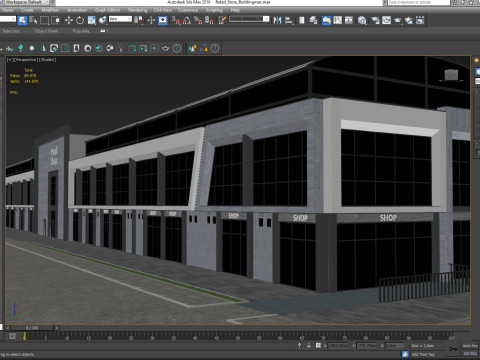Open Customize menu
The height and width of the screenshot is (360, 480).
click(x=188, y=10)
